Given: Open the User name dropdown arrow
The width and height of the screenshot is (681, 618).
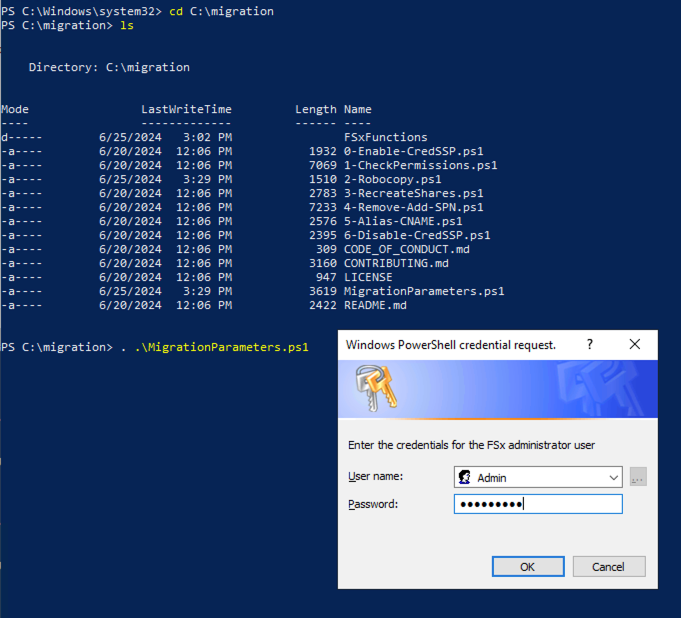Looking at the screenshot, I should point(613,477).
